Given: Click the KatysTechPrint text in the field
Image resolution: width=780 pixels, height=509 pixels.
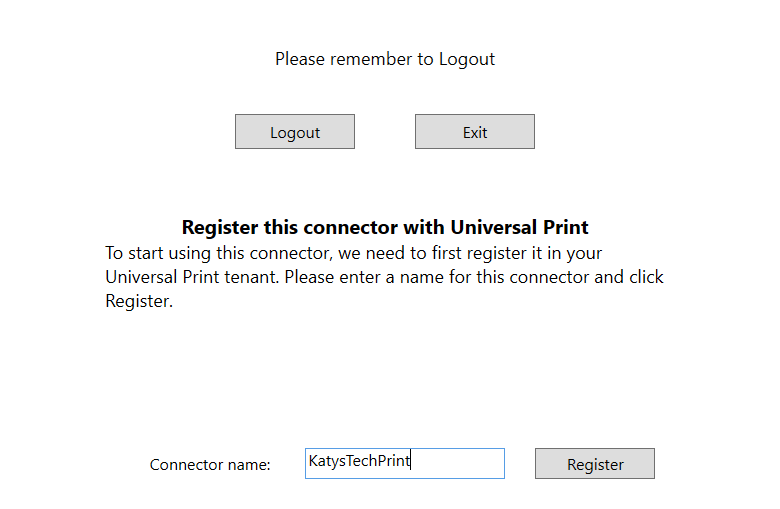Looking at the screenshot, I should click(x=359, y=461).
